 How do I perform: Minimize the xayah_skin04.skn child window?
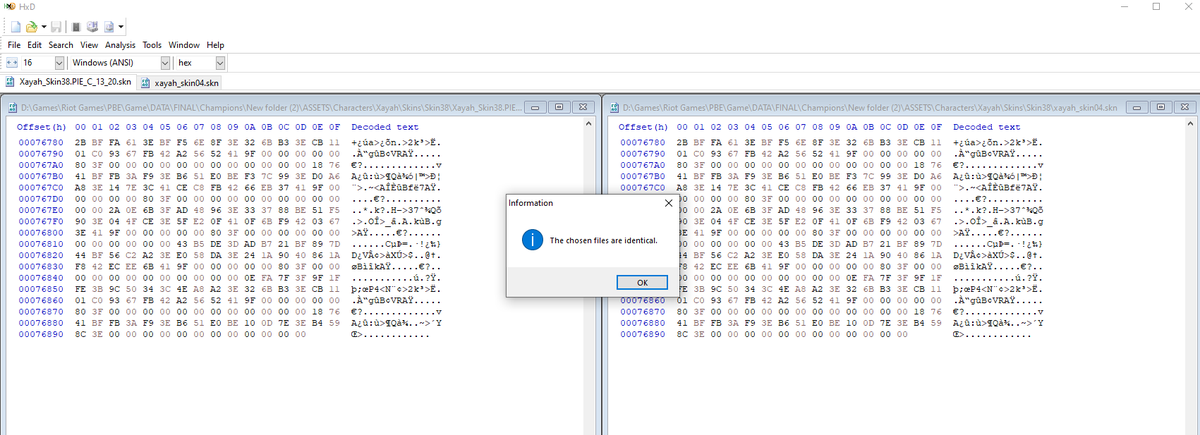1138,107
